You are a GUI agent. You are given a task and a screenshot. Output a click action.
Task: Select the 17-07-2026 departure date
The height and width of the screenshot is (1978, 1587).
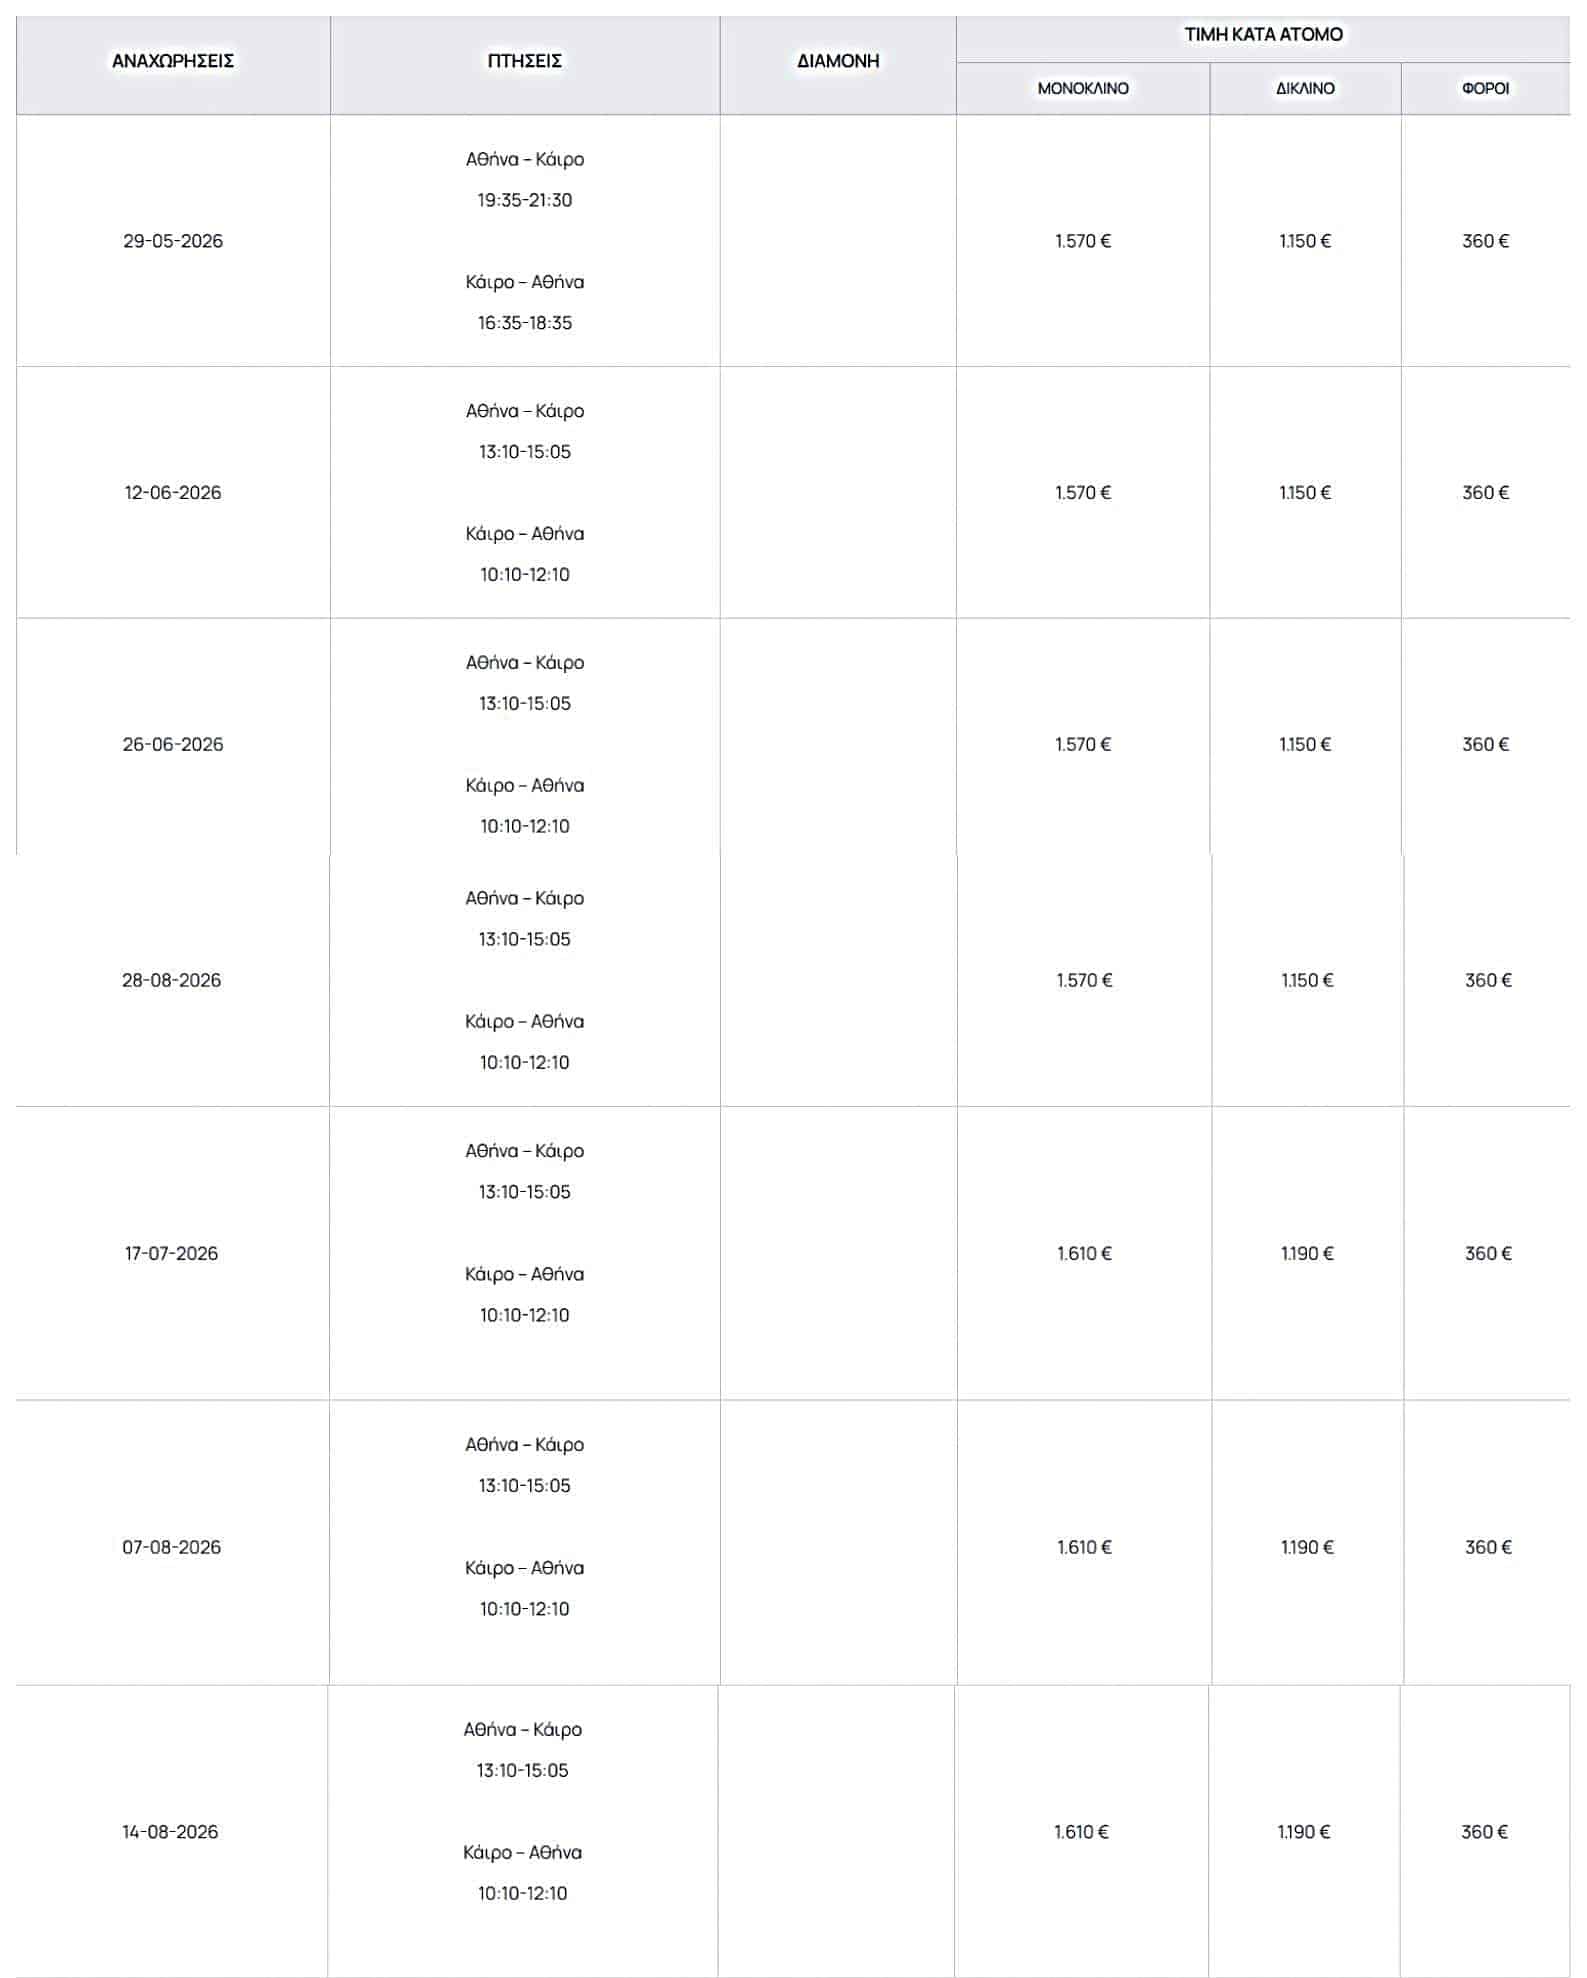pyautogui.click(x=172, y=1254)
